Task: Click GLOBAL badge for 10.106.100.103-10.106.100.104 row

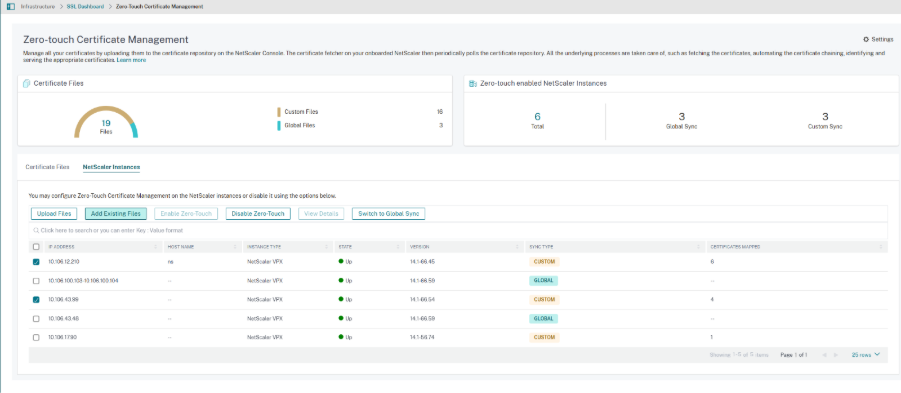Action: click(544, 280)
